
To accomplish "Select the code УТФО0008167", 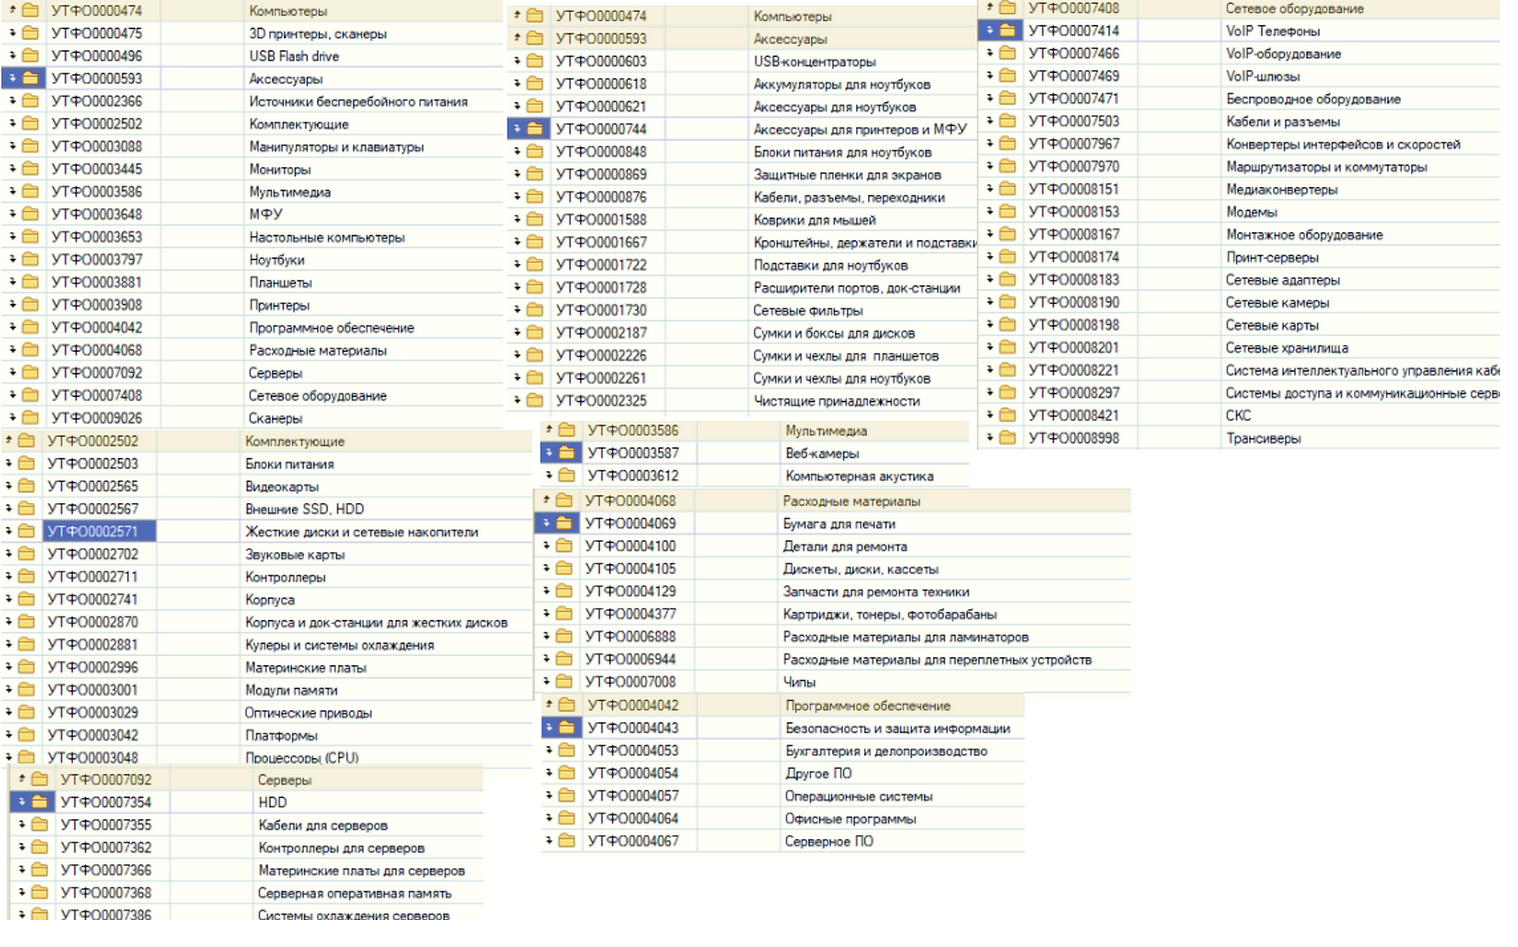I will coord(1074,234).
